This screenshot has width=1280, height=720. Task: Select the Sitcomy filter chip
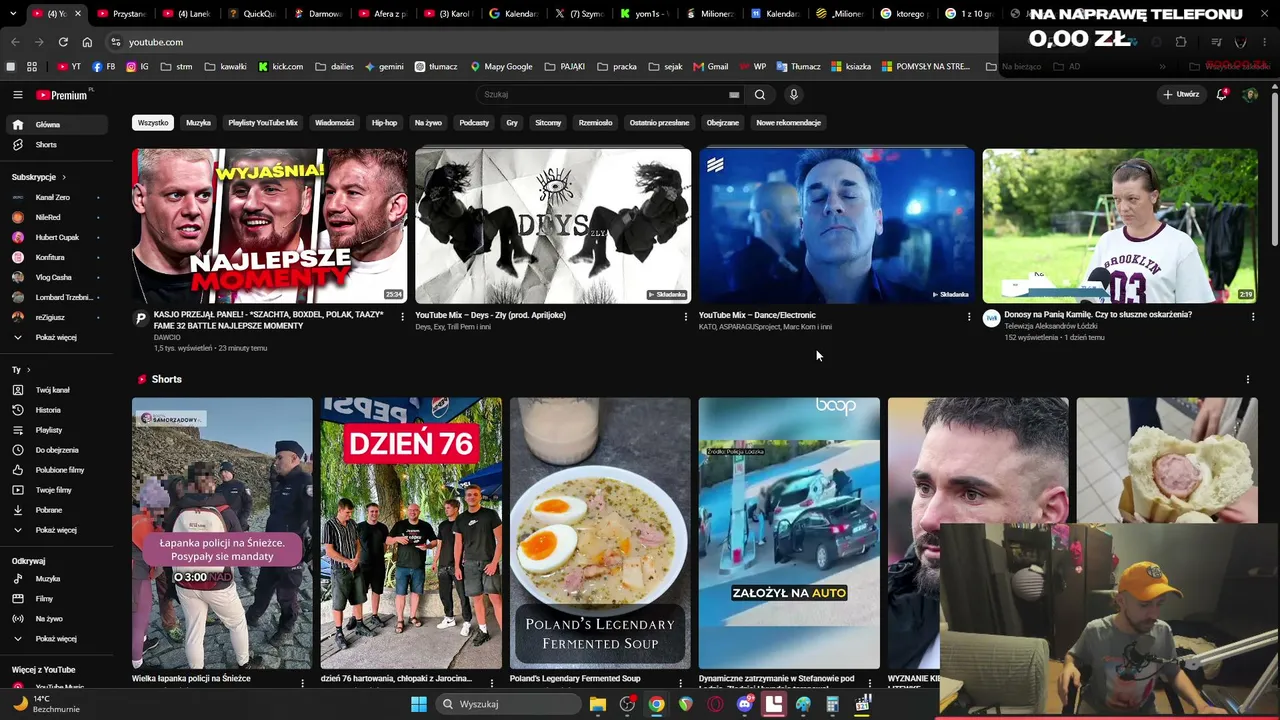tap(548, 123)
